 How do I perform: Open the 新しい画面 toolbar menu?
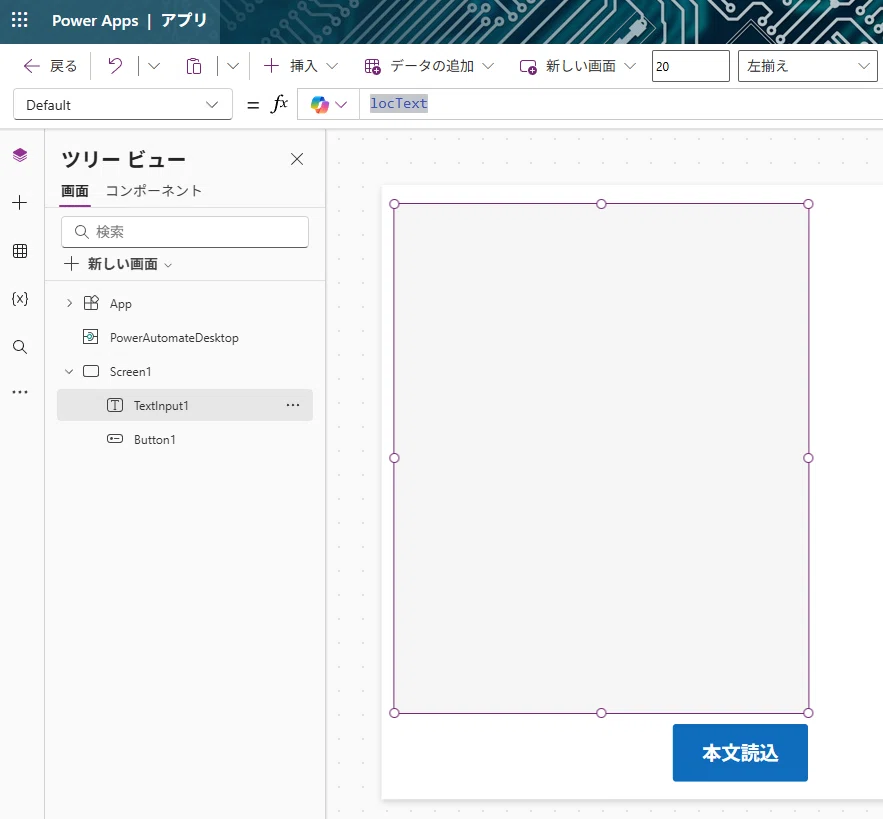tap(577, 66)
